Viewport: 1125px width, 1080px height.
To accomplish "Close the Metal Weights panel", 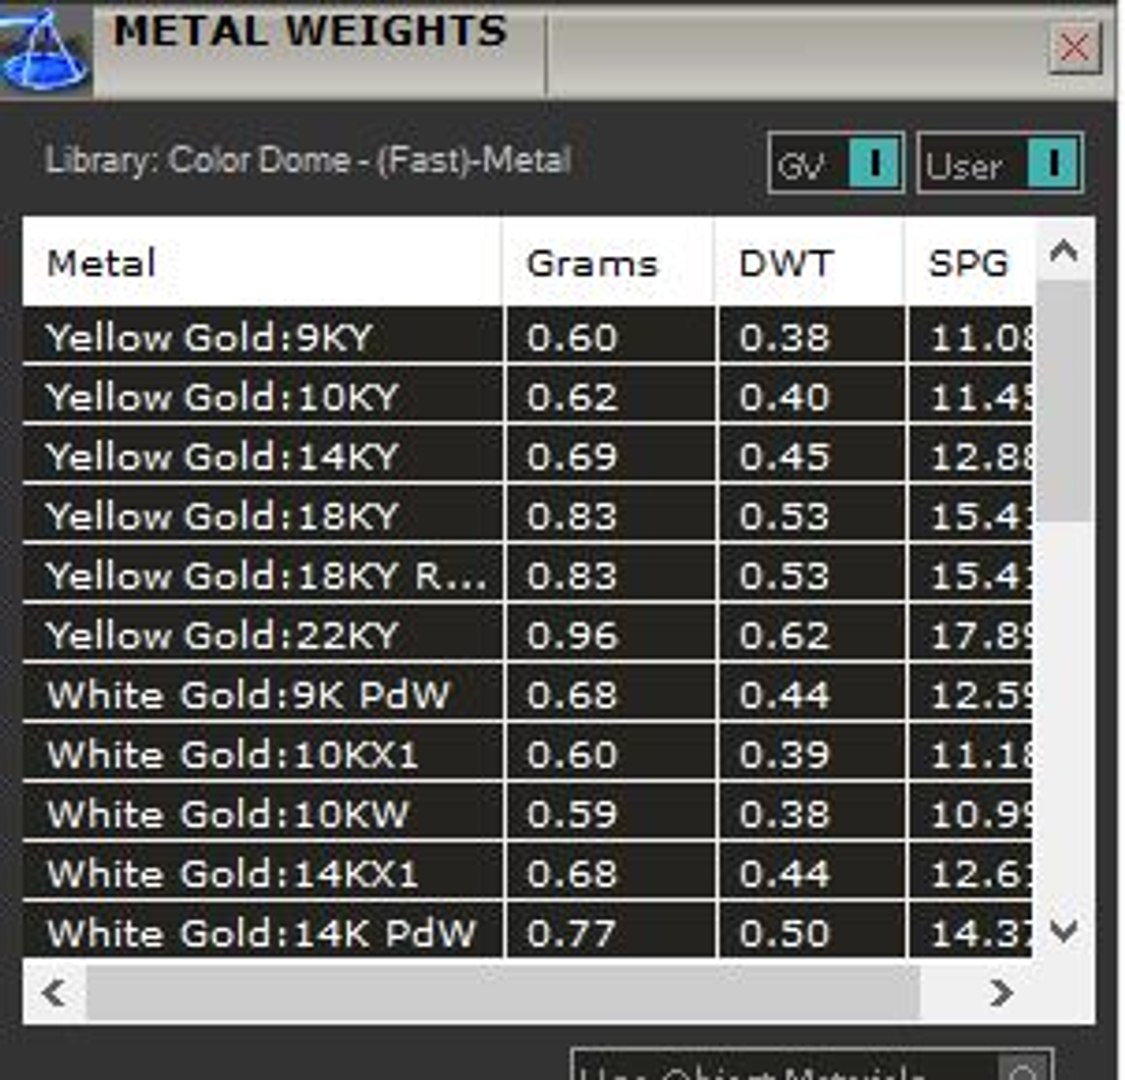I will click(x=1074, y=49).
